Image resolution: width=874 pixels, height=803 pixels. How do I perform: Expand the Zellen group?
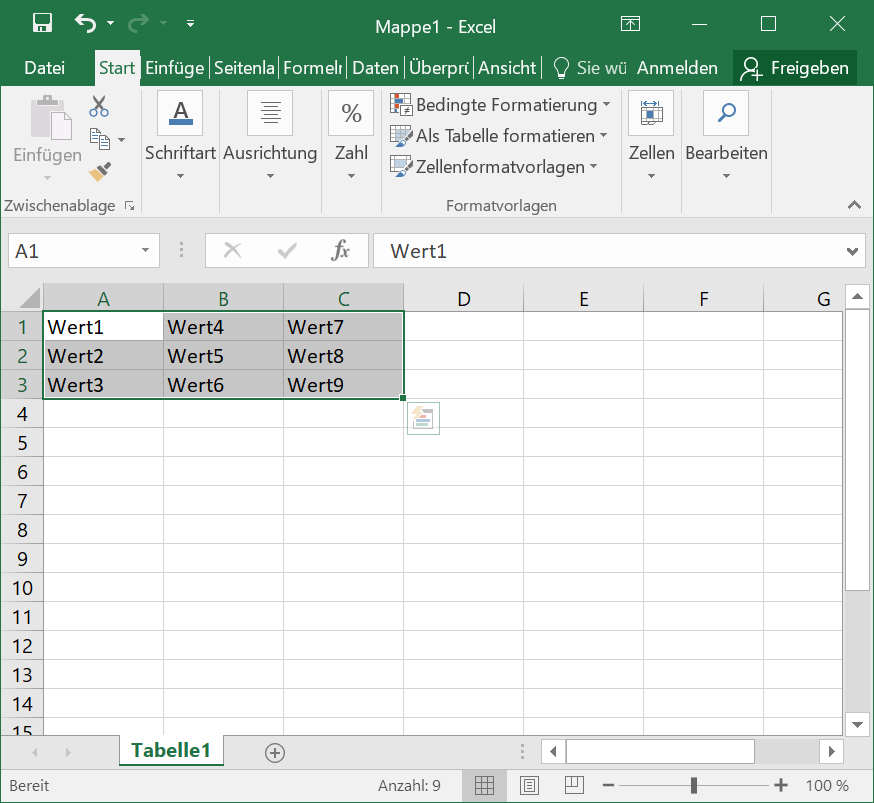click(651, 136)
